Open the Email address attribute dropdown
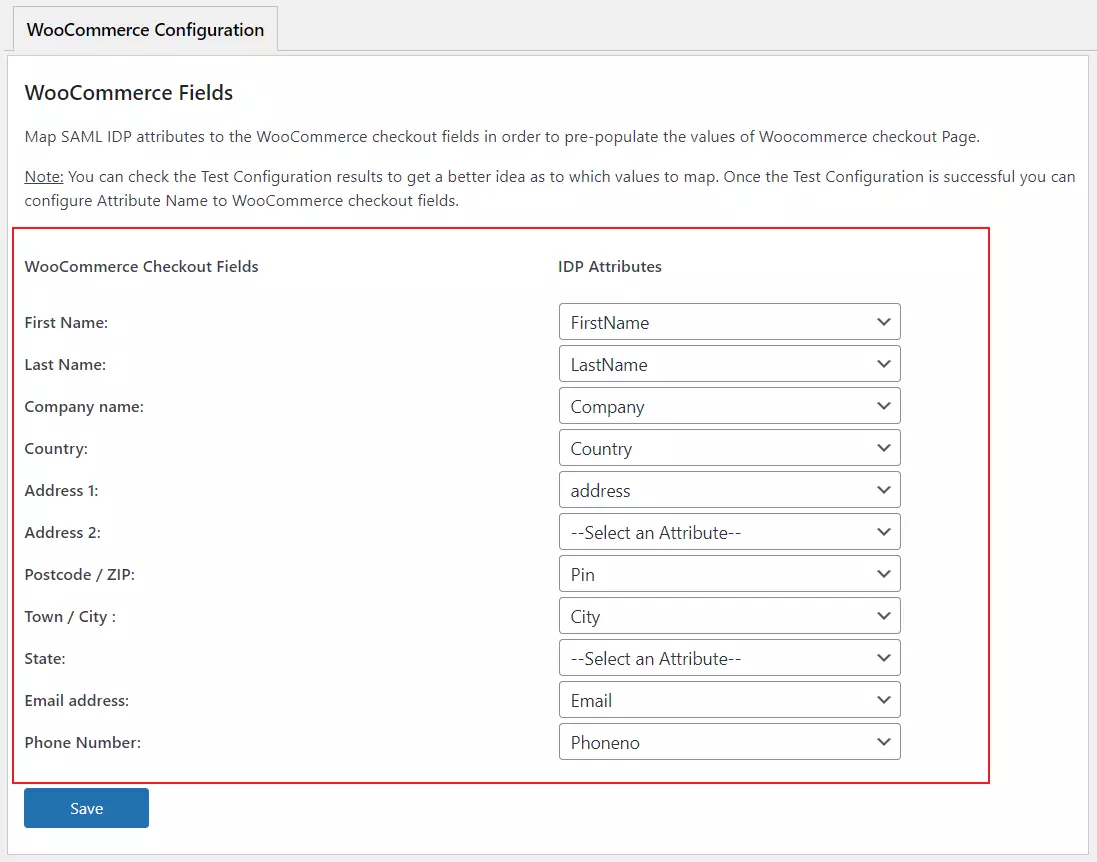This screenshot has height=862, width=1097. [730, 700]
